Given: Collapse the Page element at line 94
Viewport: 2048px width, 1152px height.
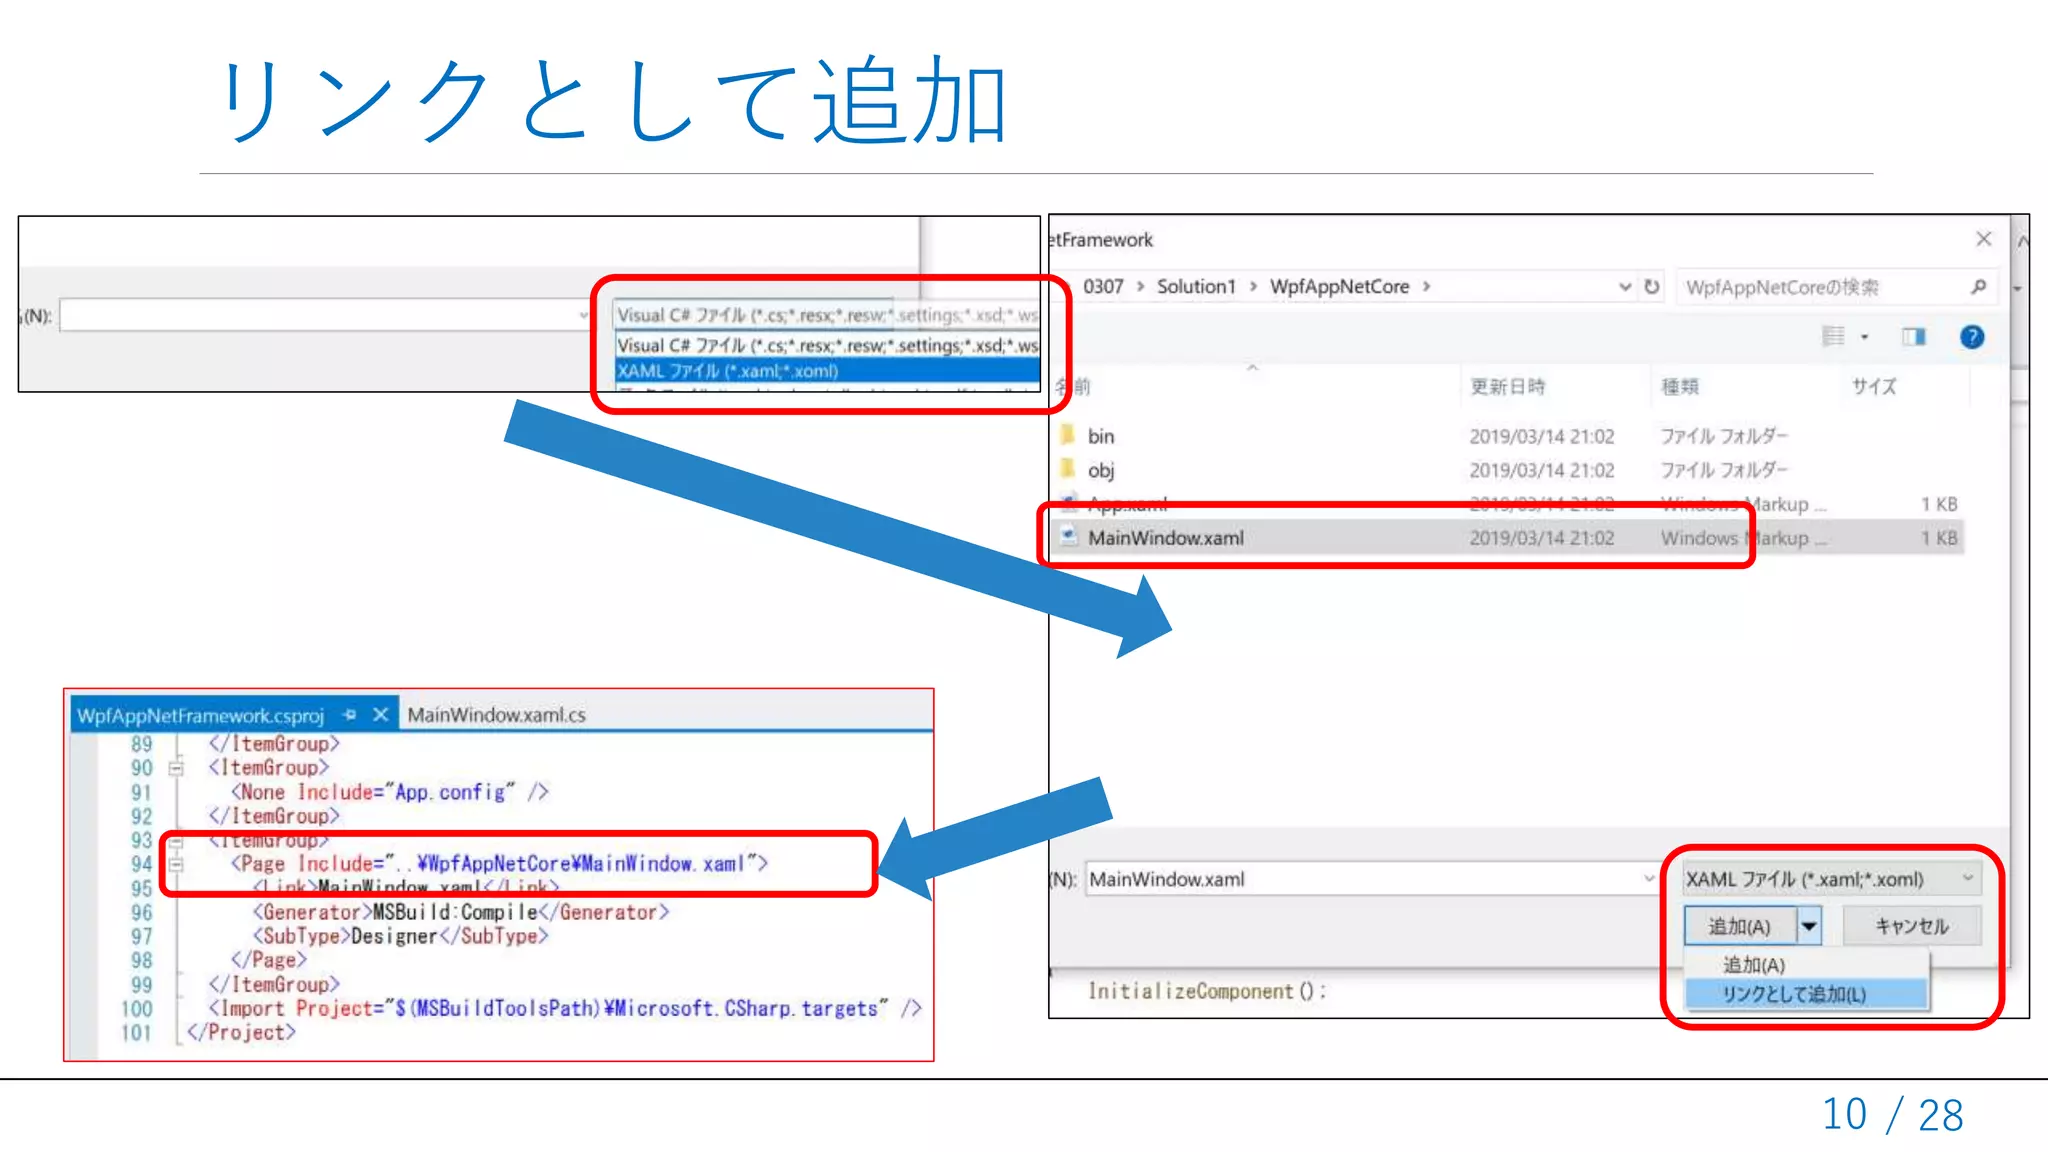Looking at the screenshot, I should click(x=177, y=864).
